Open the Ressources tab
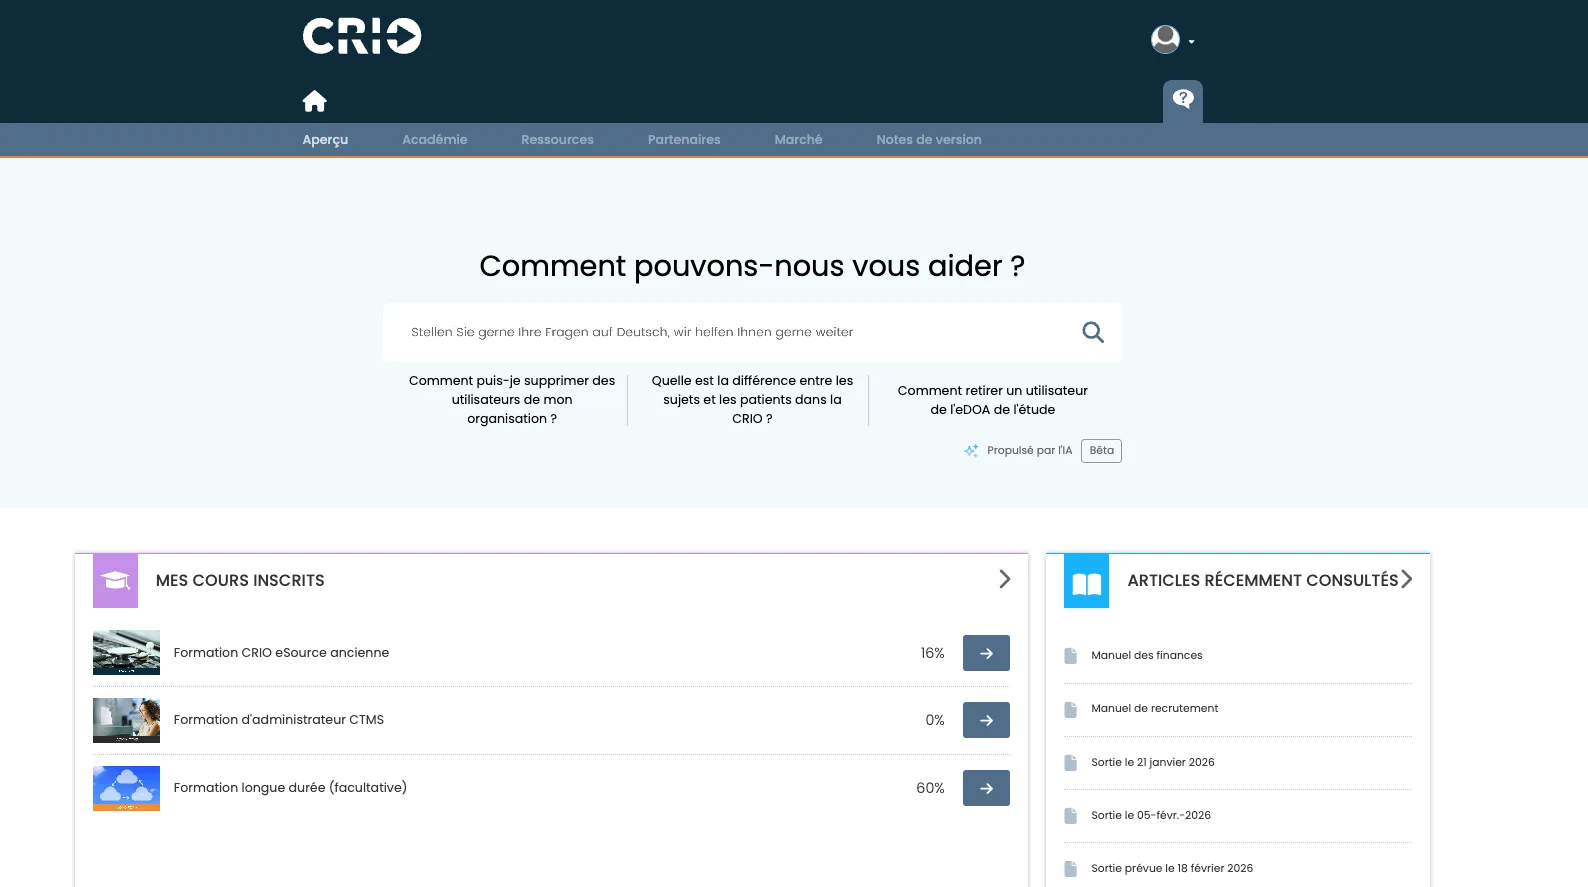1588x887 pixels. coord(557,140)
